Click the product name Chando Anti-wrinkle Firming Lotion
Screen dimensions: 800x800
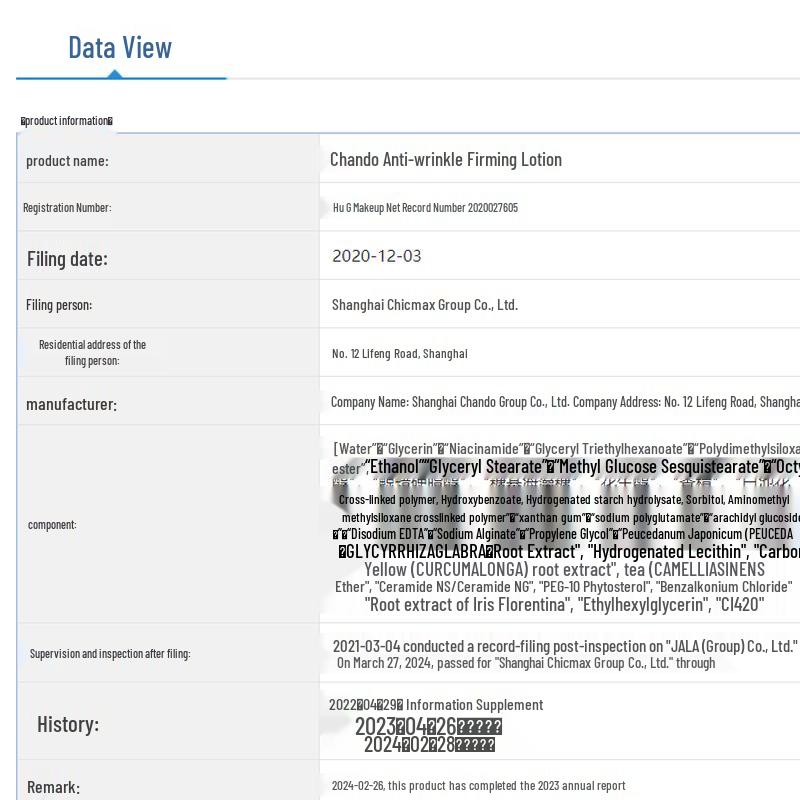point(445,160)
